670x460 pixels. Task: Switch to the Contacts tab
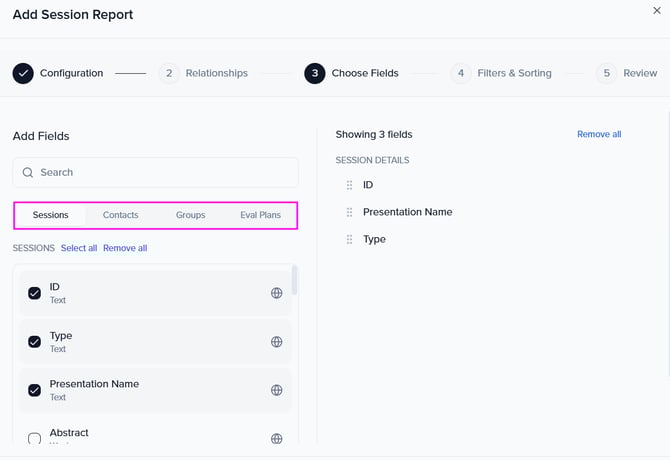(x=121, y=215)
